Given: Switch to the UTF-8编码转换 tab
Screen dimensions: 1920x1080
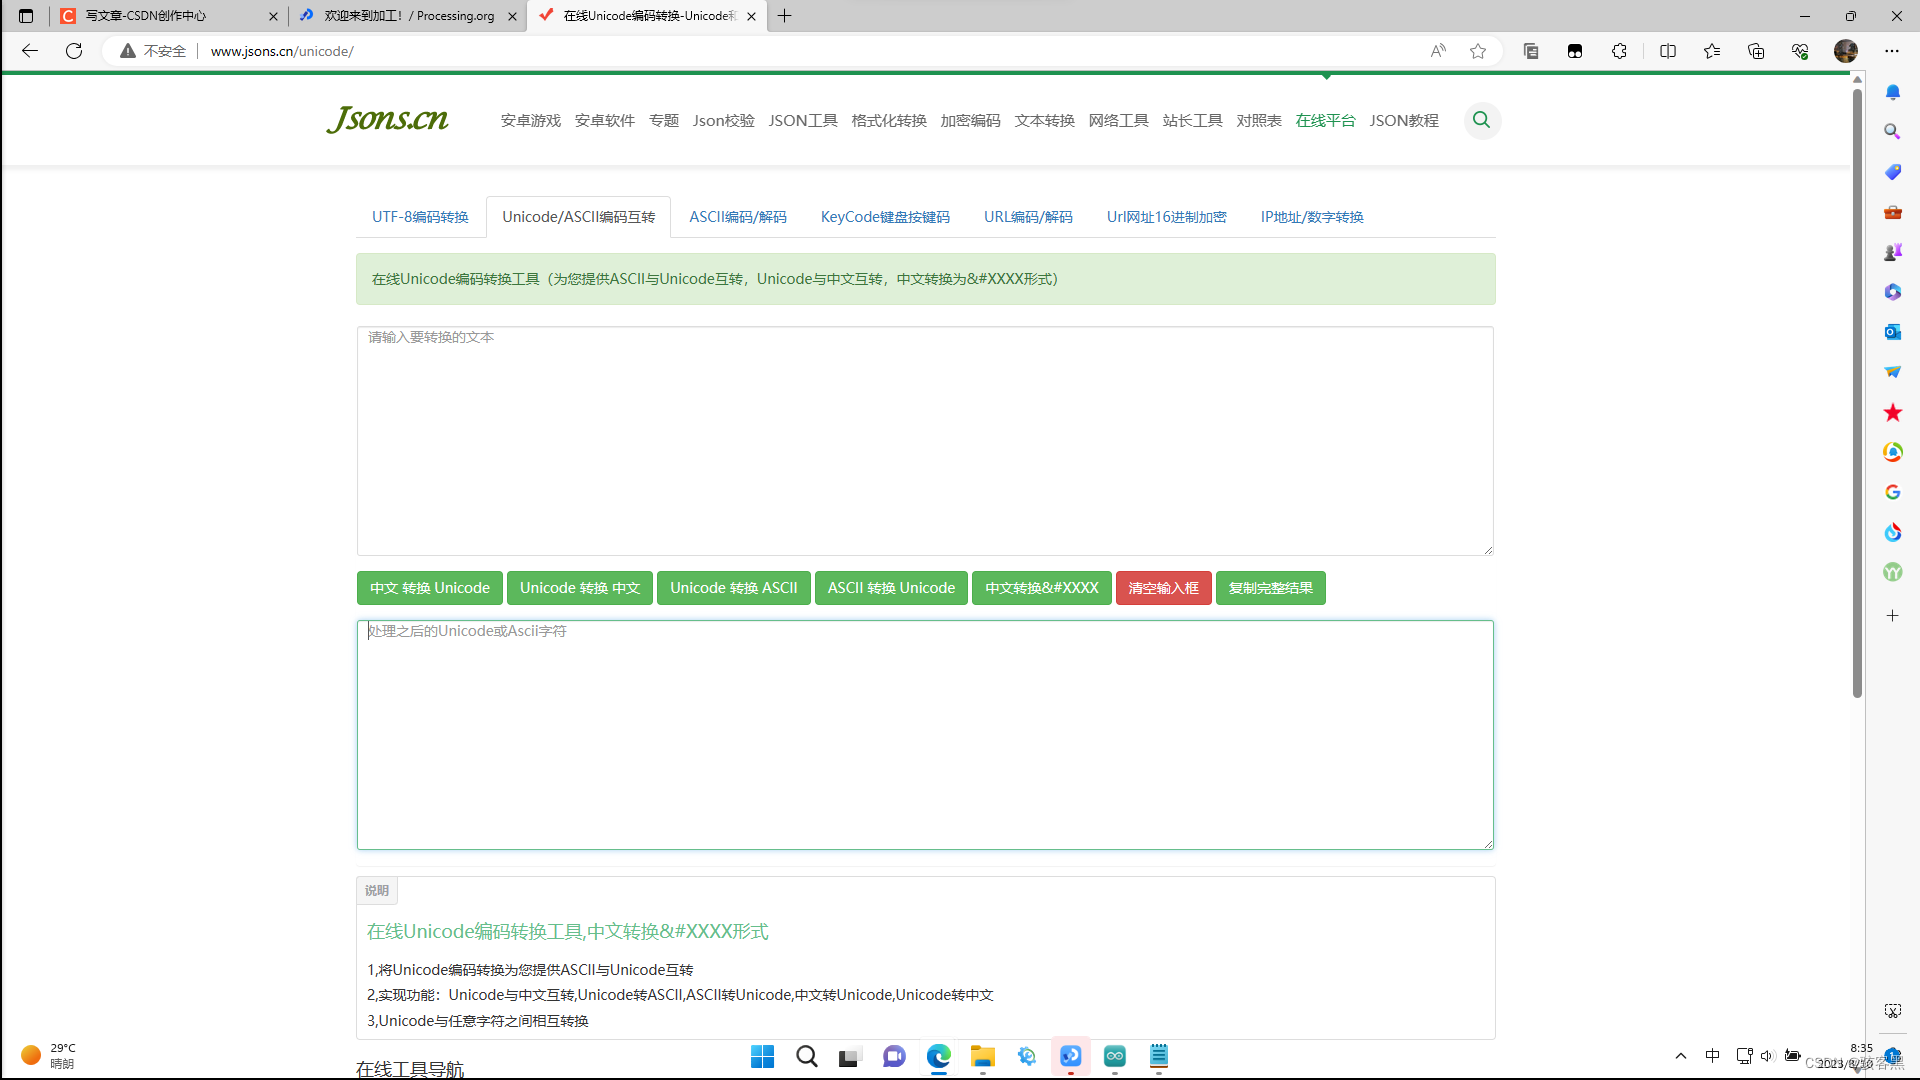Looking at the screenshot, I should pyautogui.click(x=419, y=216).
